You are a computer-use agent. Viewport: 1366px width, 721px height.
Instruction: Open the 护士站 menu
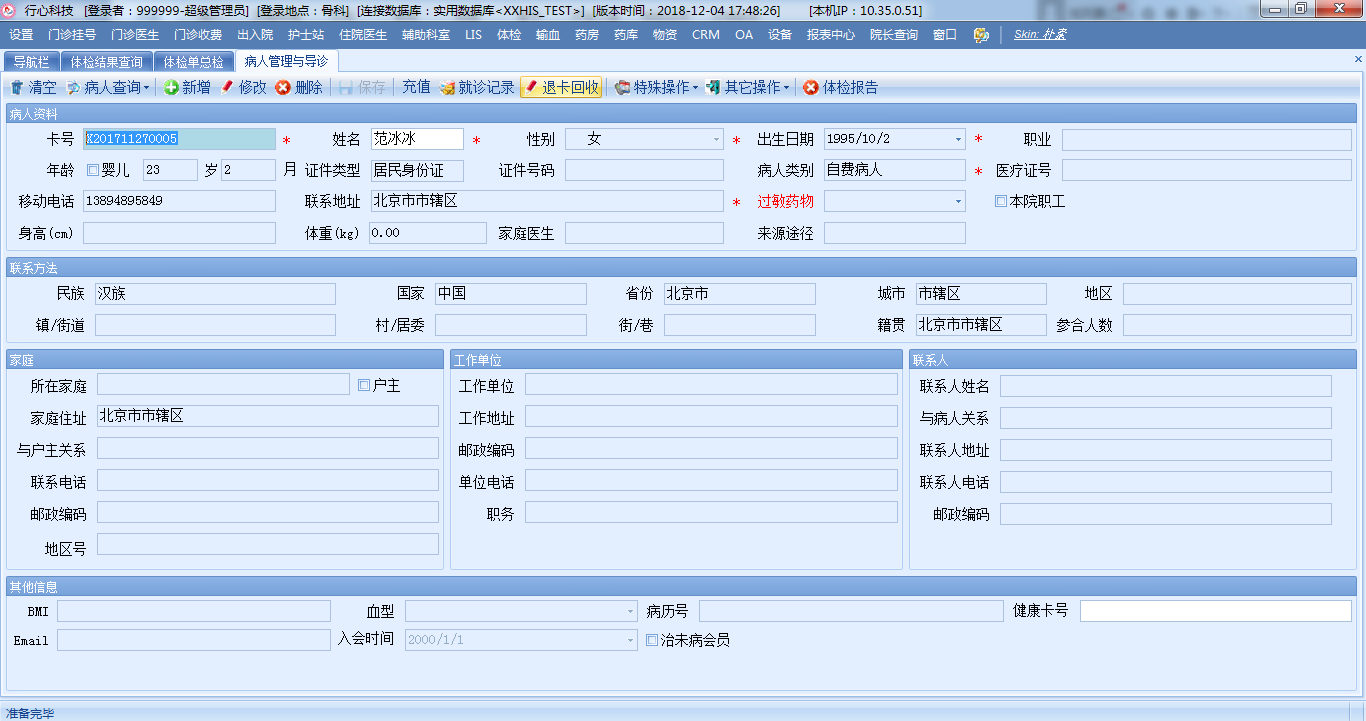click(x=306, y=34)
